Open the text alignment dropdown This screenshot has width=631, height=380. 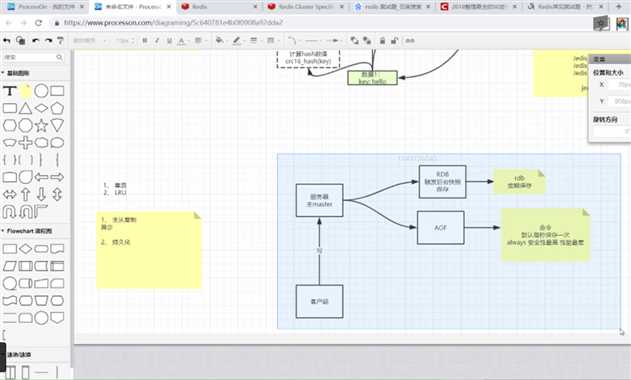pyautogui.click(x=200, y=41)
